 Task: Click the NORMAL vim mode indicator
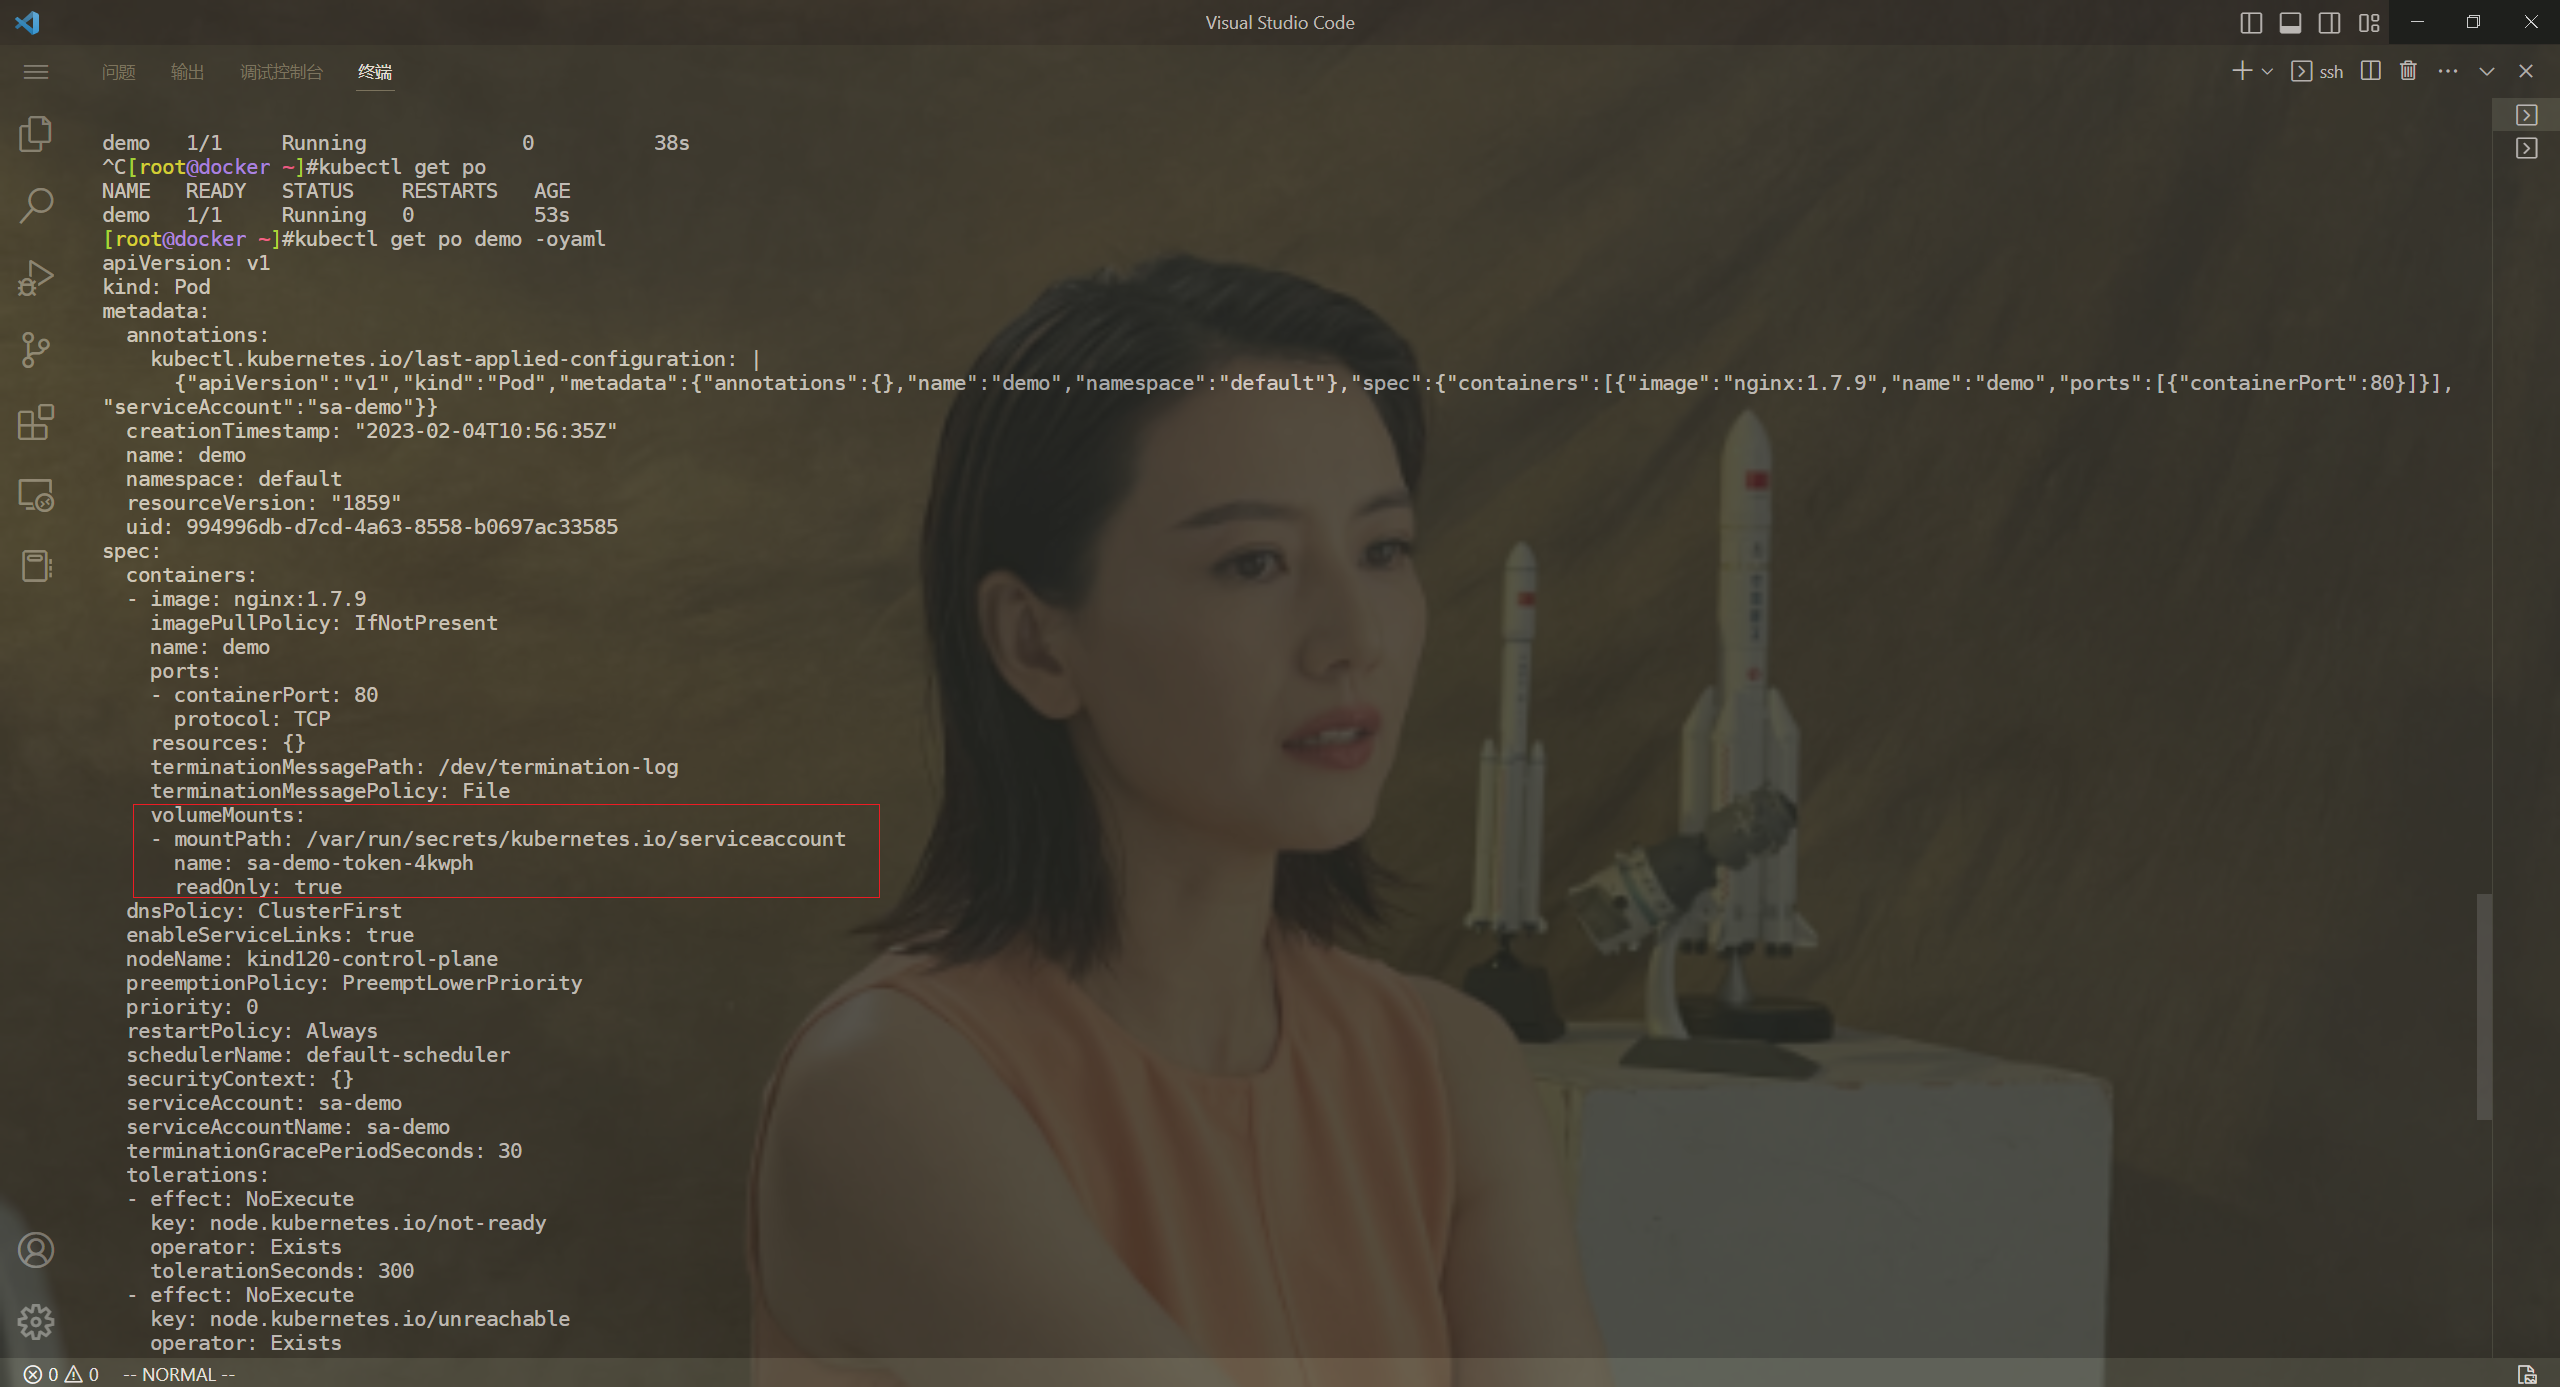click(179, 1374)
